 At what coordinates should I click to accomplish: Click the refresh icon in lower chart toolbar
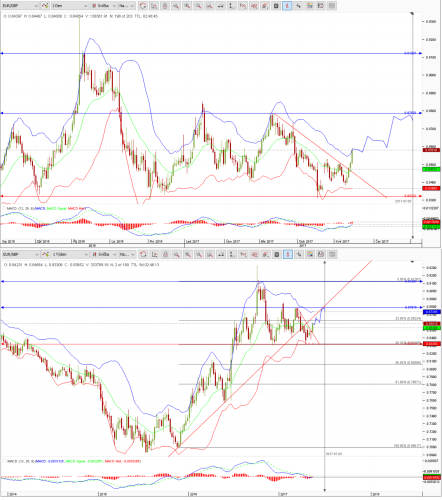[x=143, y=254]
